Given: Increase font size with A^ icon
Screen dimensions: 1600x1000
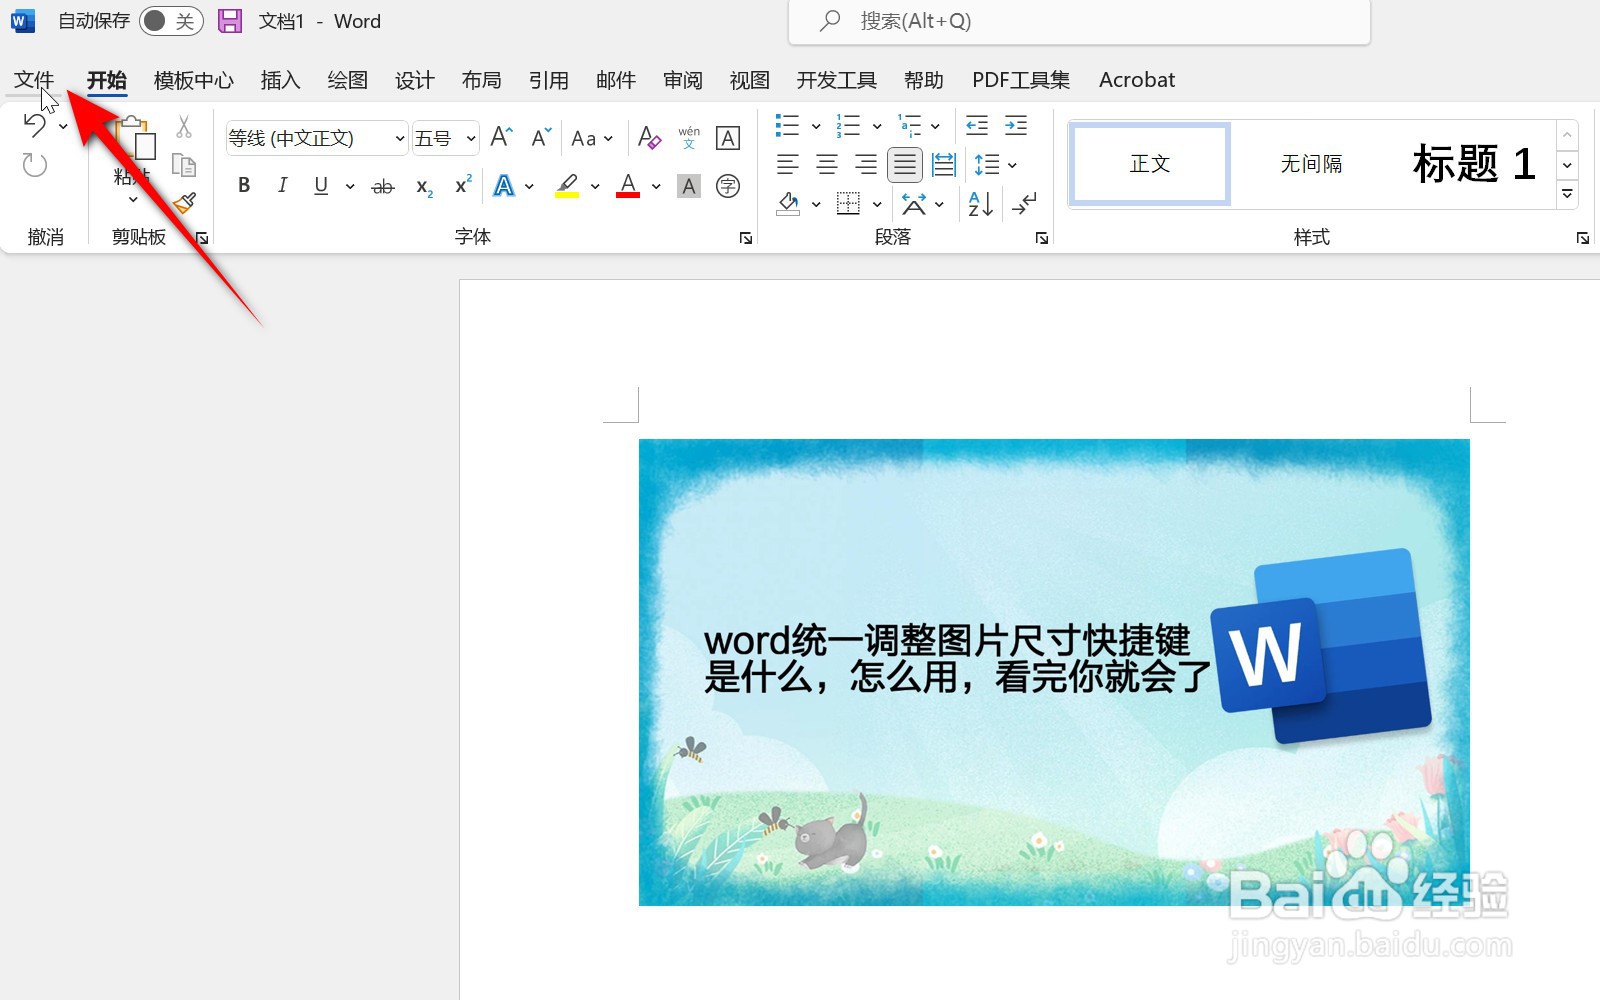Looking at the screenshot, I should (502, 137).
